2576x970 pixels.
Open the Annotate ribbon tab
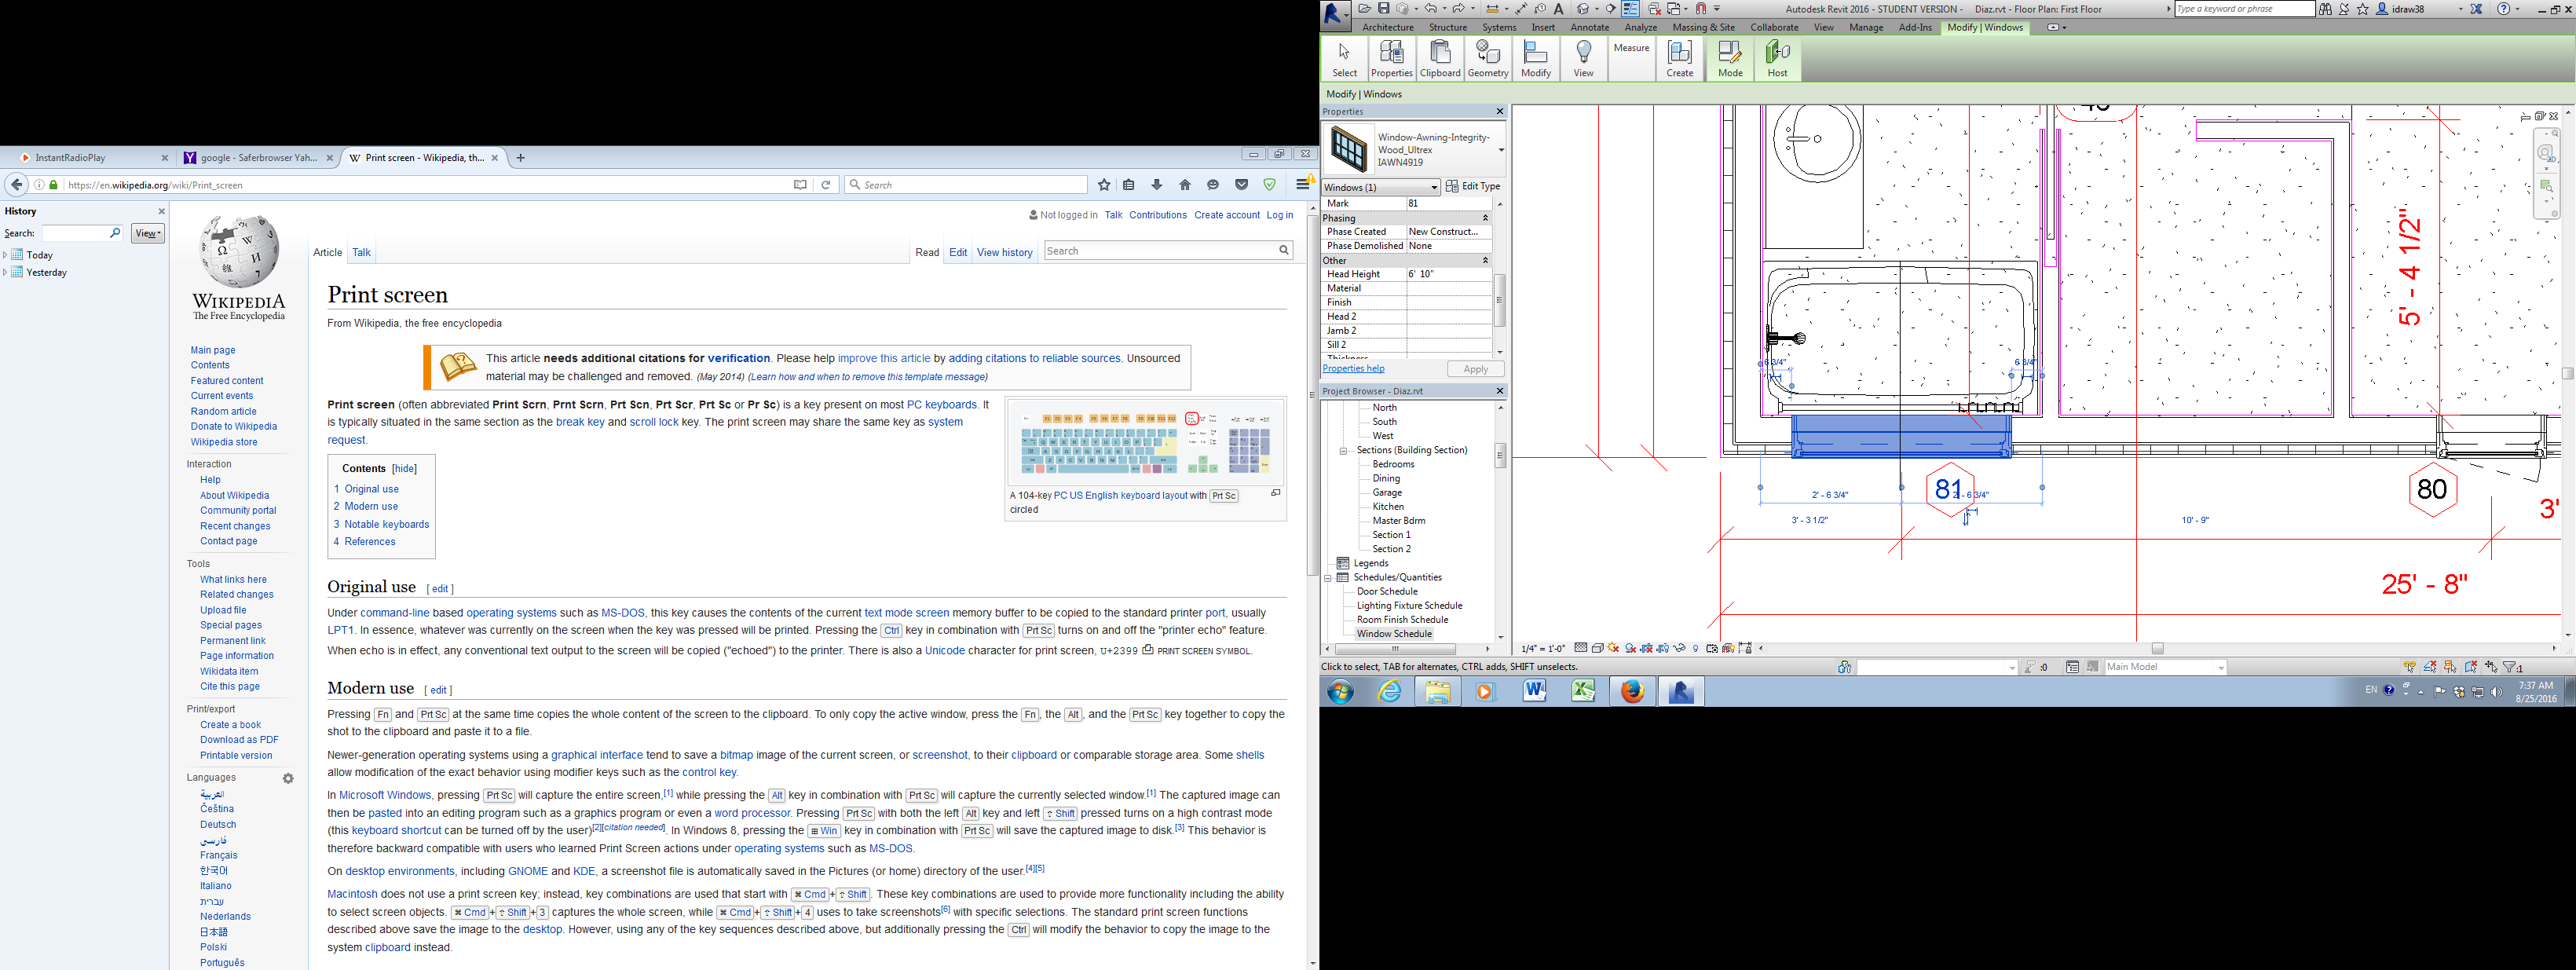[1589, 28]
